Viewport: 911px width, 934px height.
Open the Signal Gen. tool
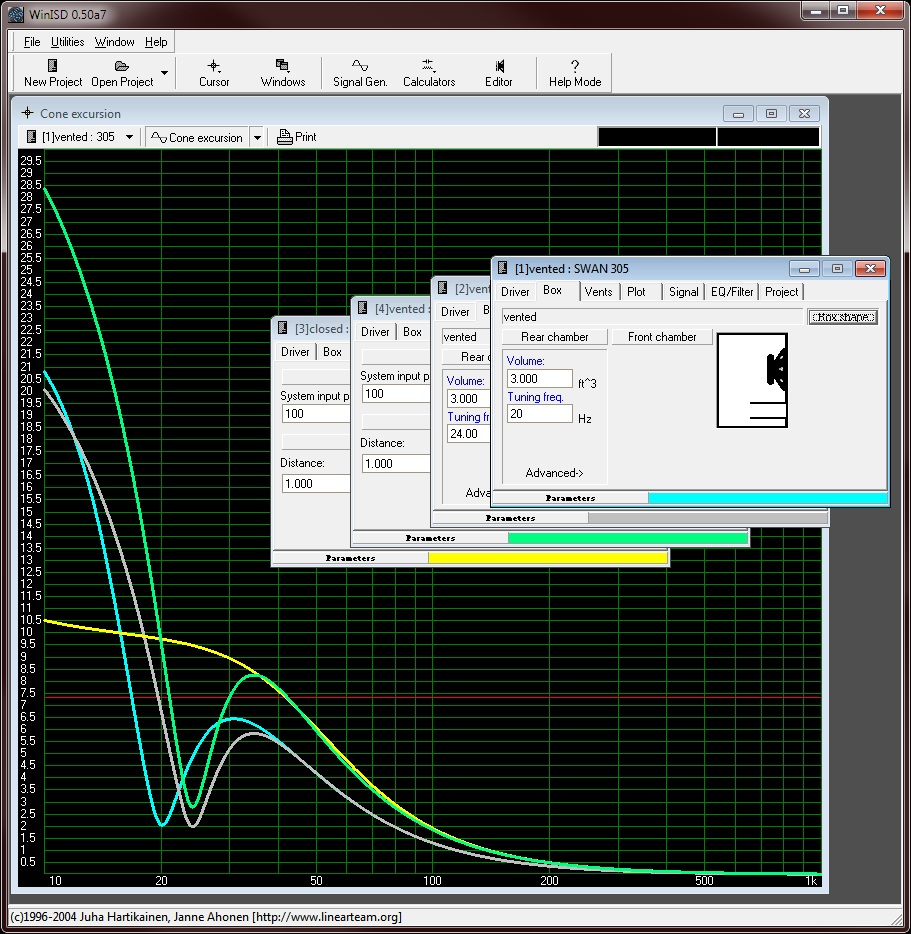[x=360, y=73]
